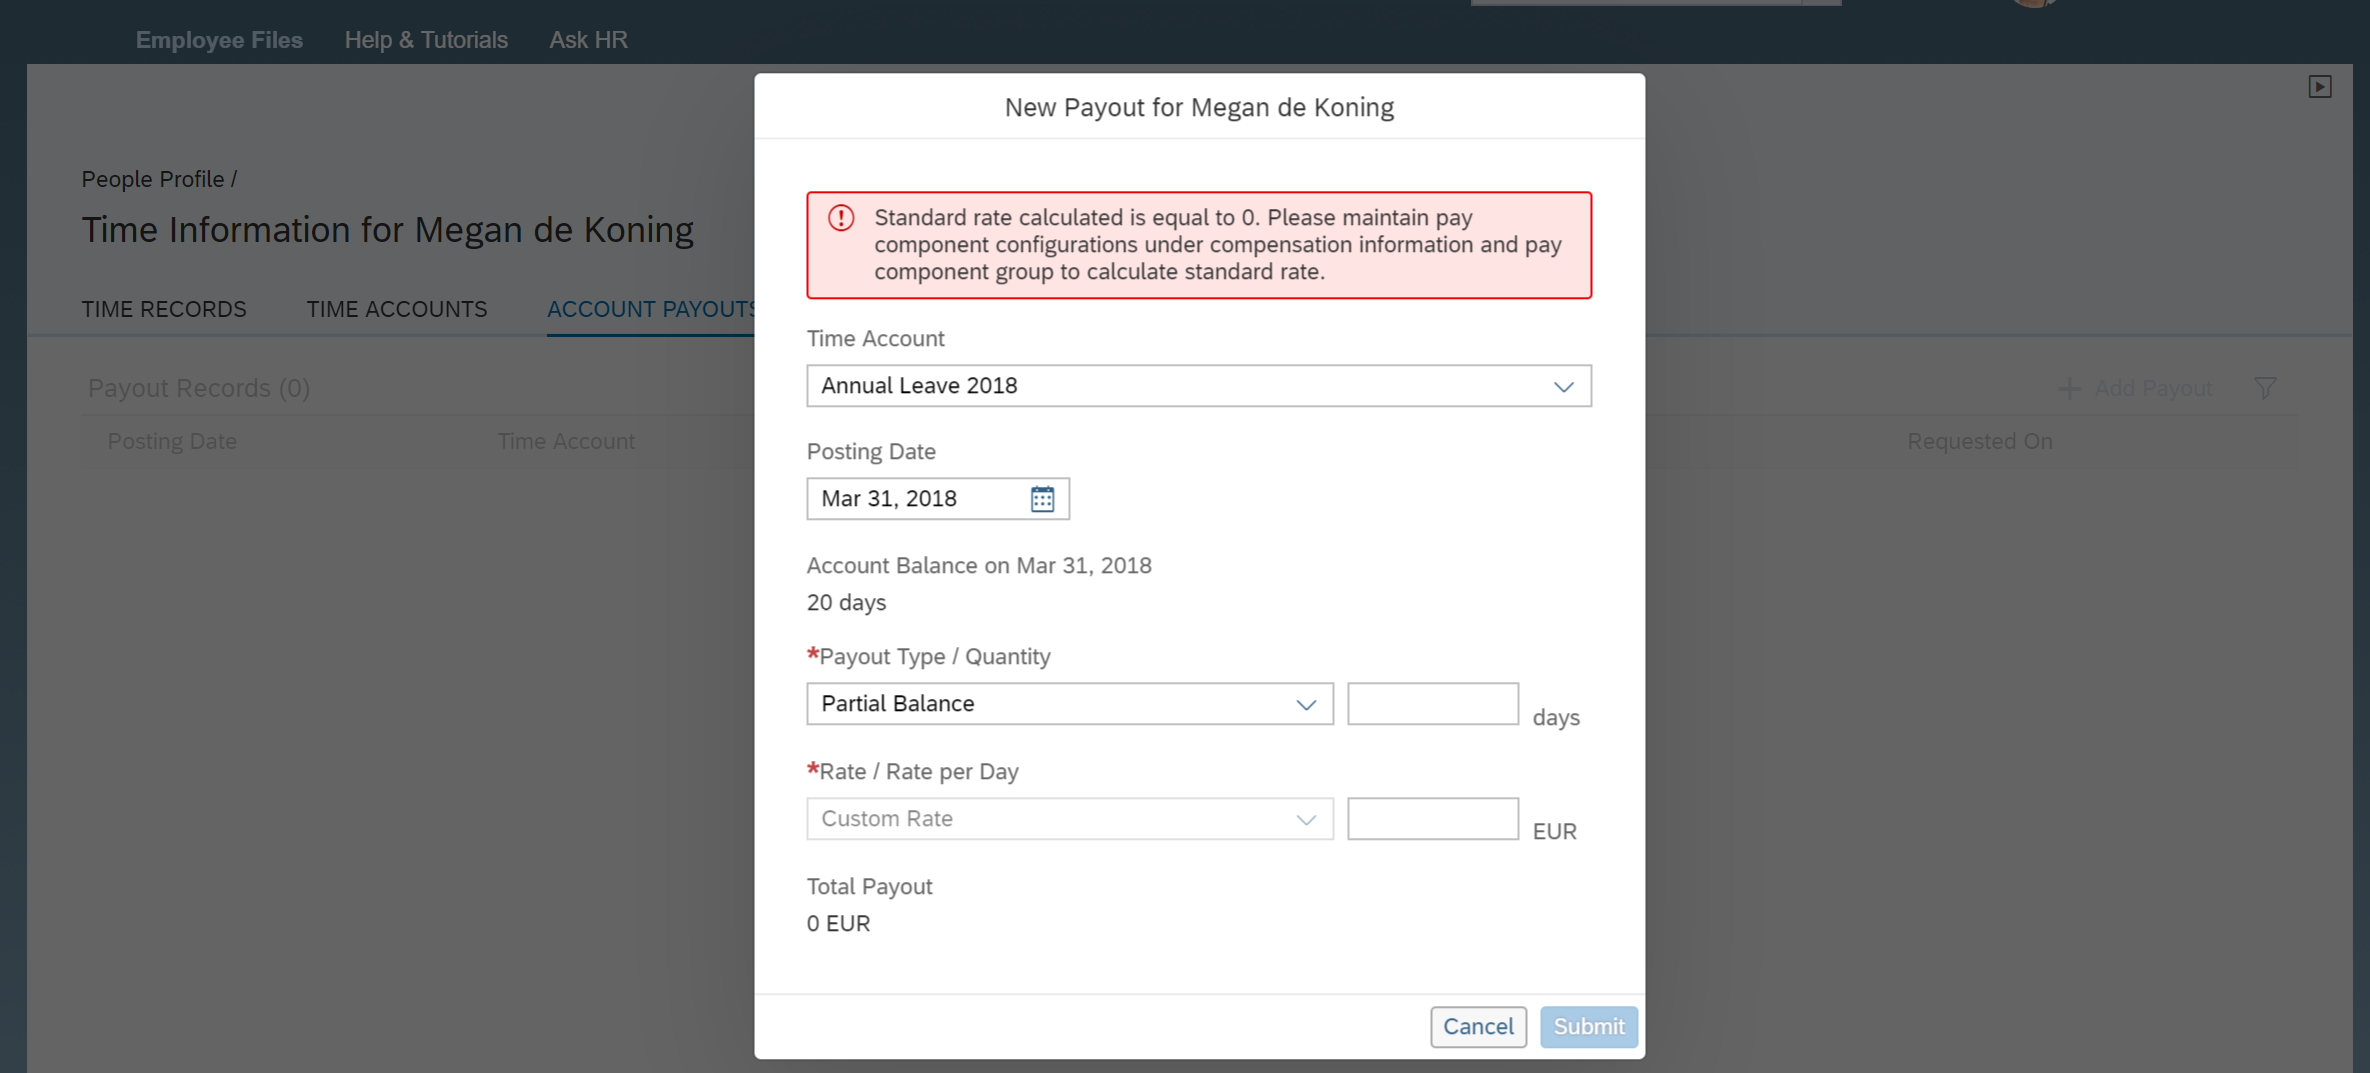
Task: Click the filter icon beside Add Payout
Action: coord(2266,388)
